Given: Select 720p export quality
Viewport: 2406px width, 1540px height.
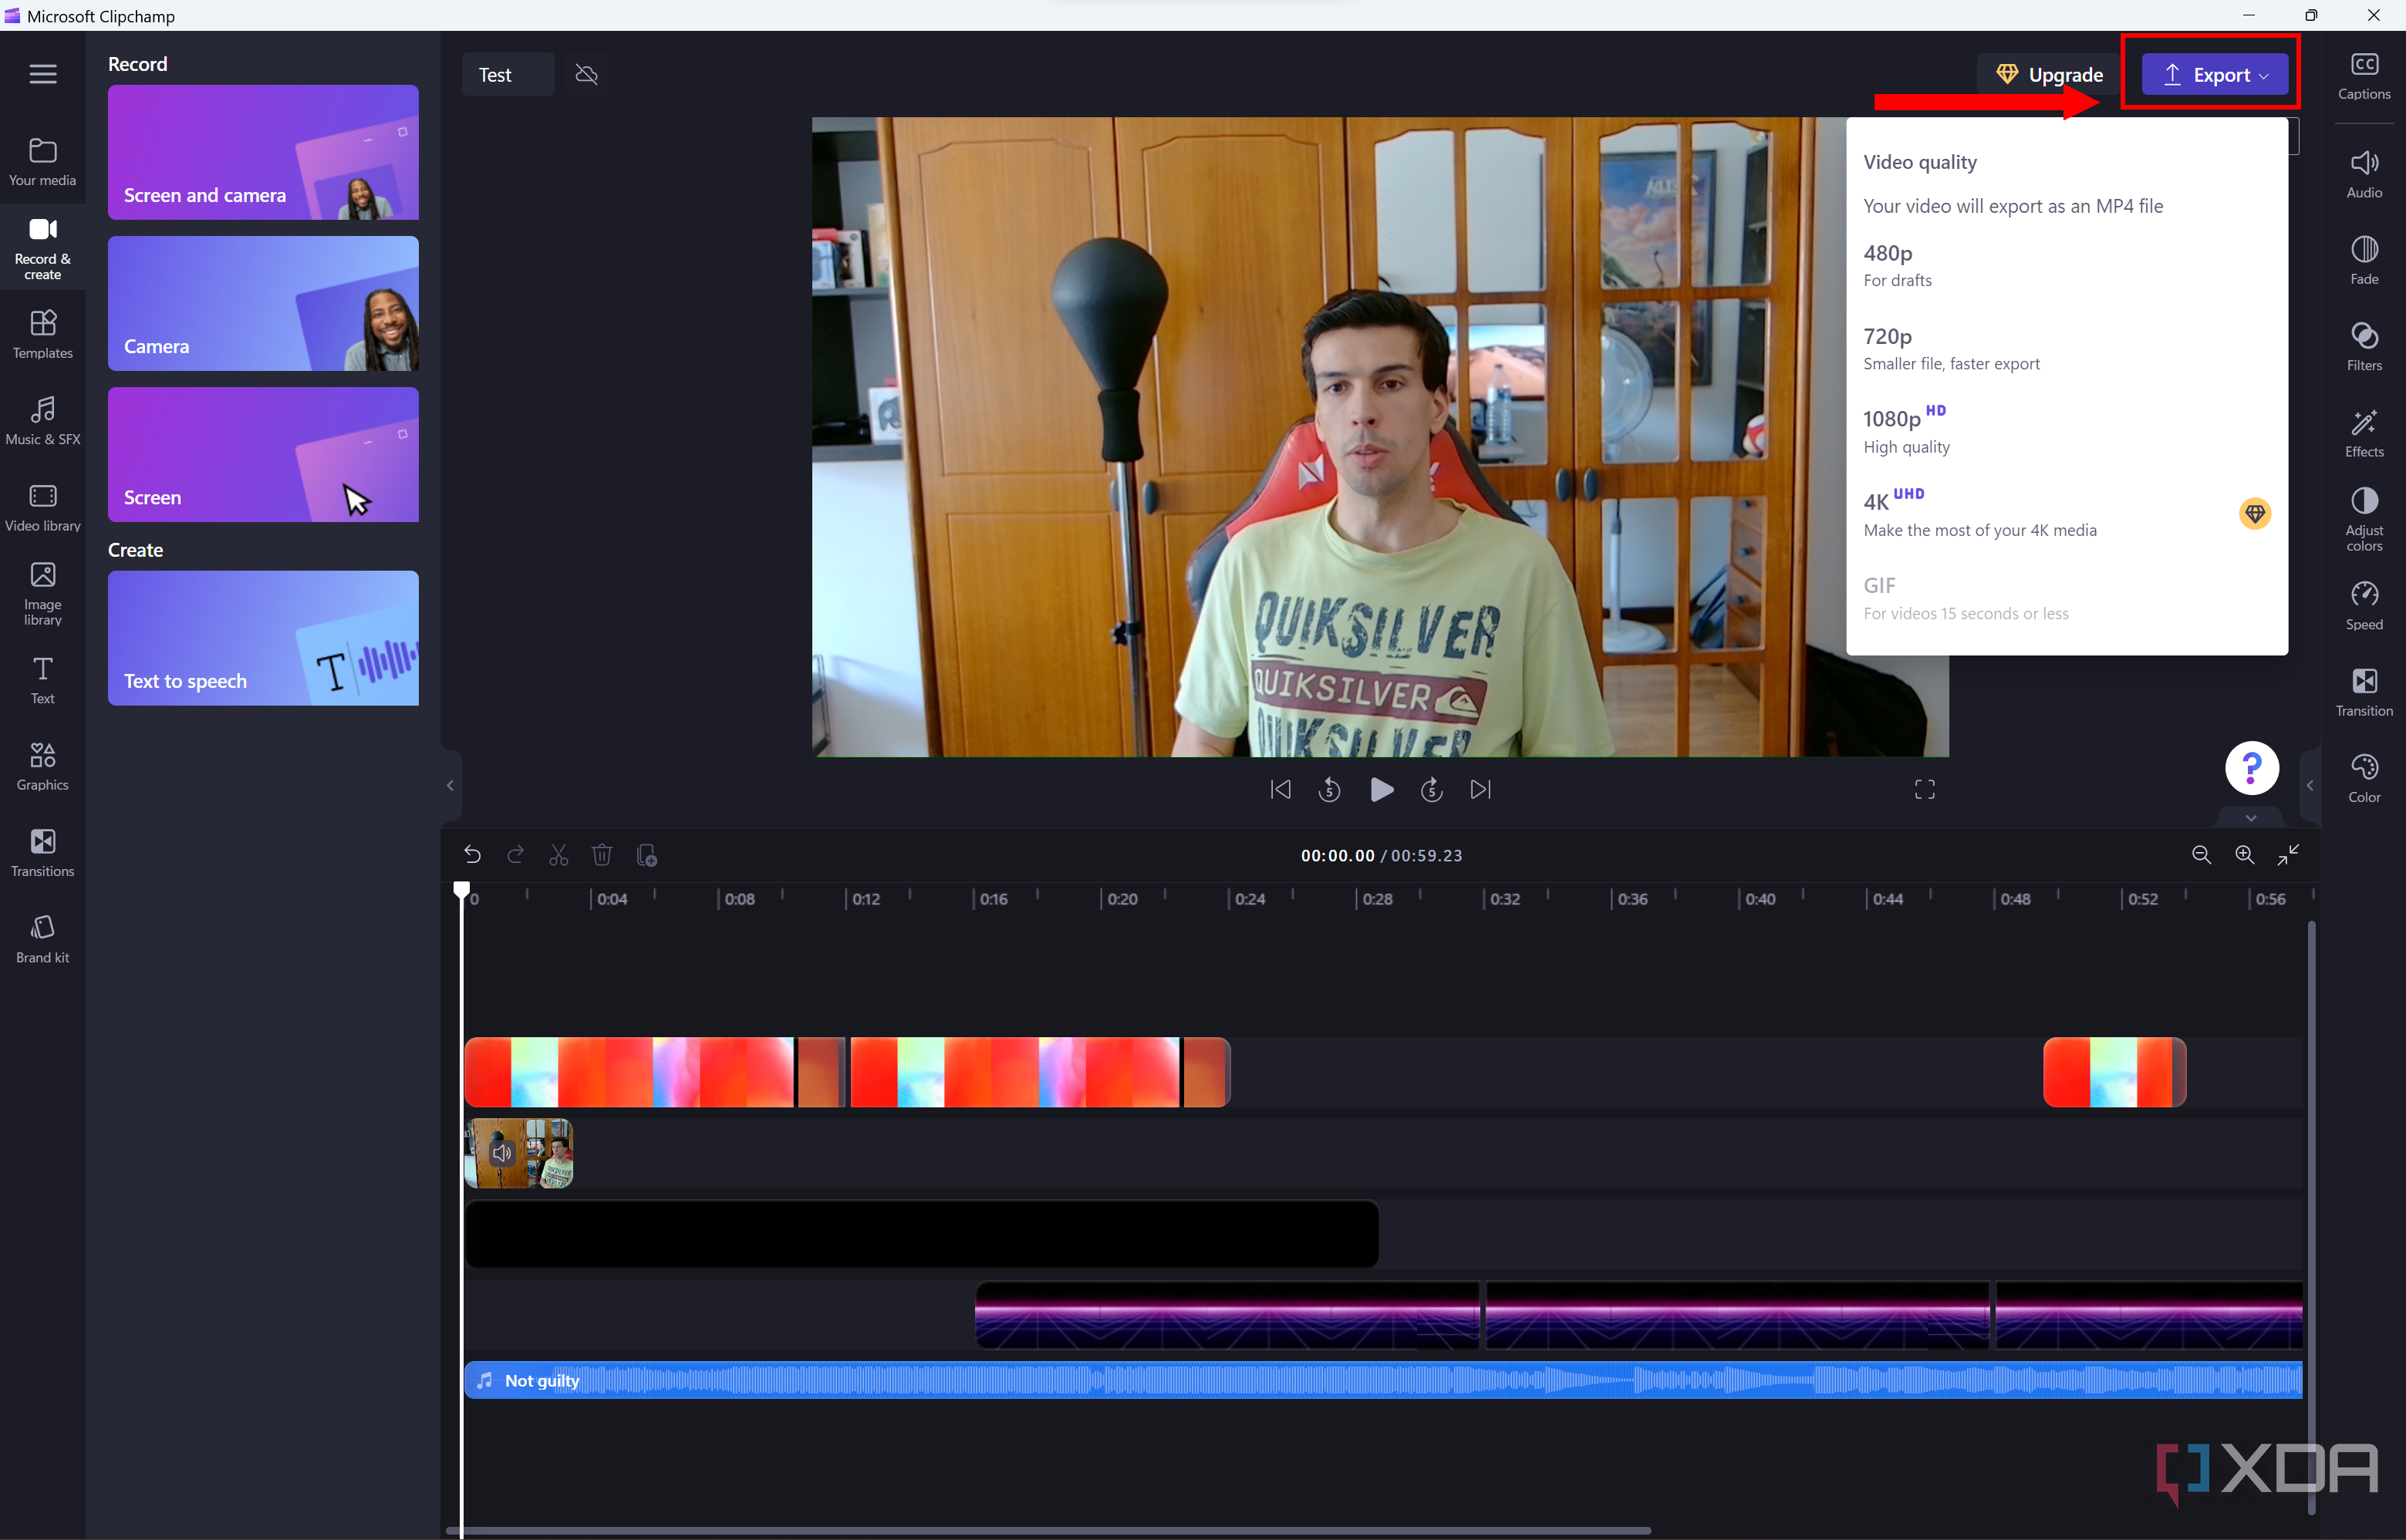Looking at the screenshot, I should pos(2066,348).
